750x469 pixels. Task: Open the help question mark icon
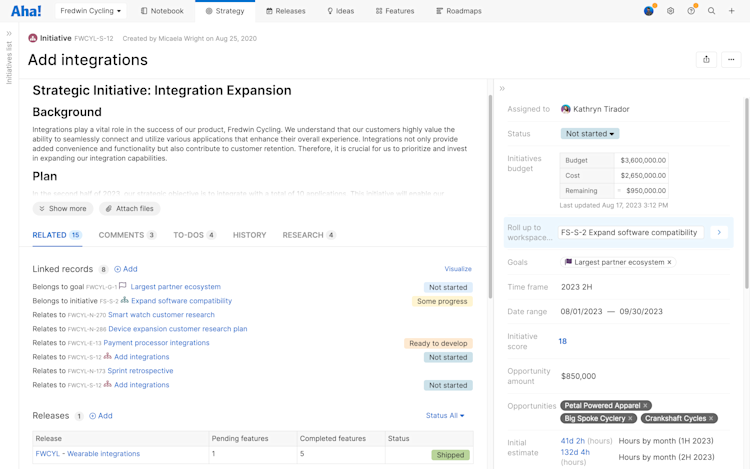click(x=691, y=11)
